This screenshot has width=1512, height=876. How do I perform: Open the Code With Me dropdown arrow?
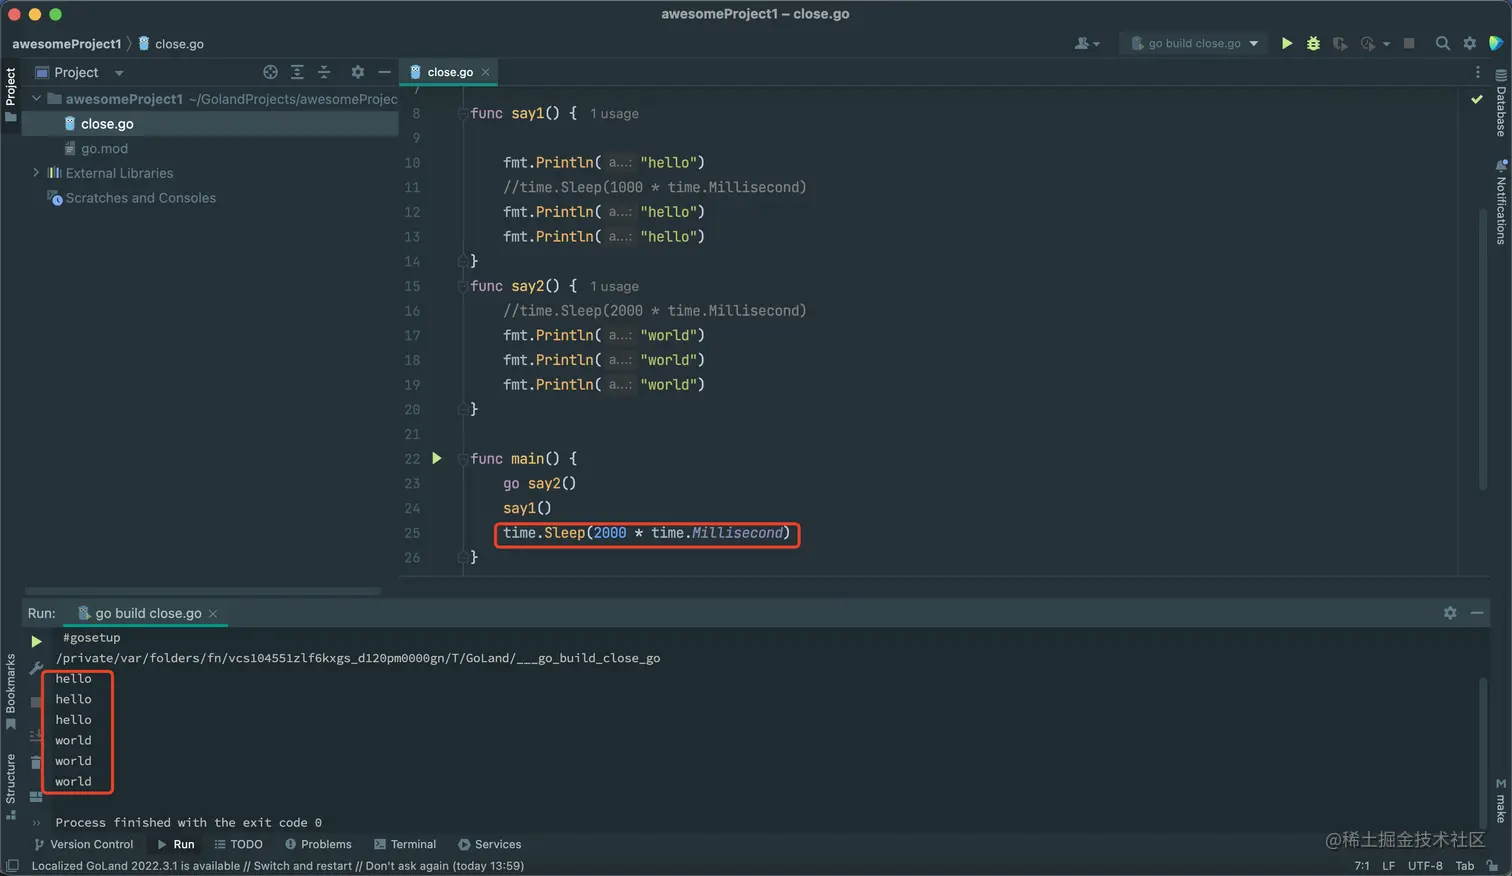1097,44
